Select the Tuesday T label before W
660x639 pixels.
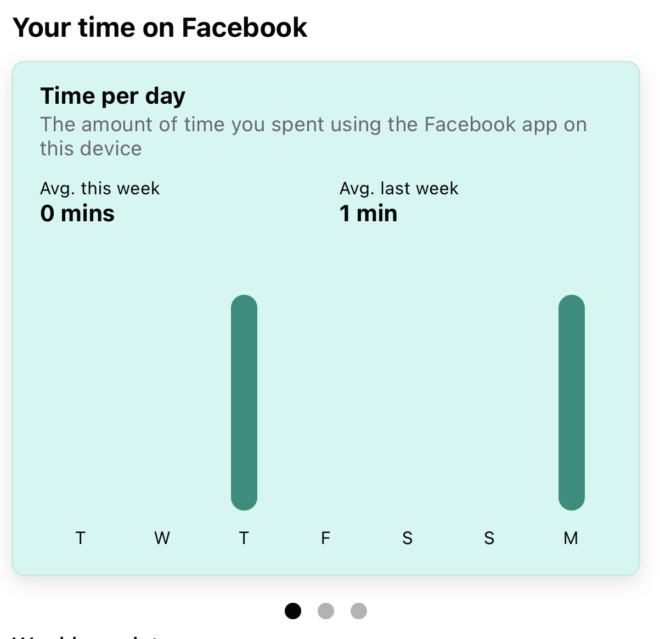pos(80,538)
